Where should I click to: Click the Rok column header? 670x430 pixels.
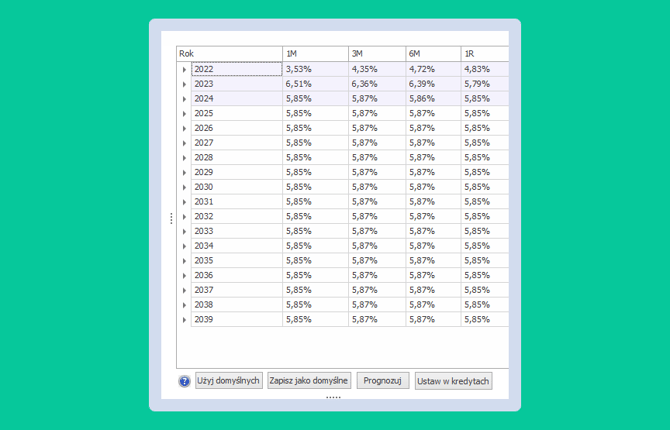229,54
